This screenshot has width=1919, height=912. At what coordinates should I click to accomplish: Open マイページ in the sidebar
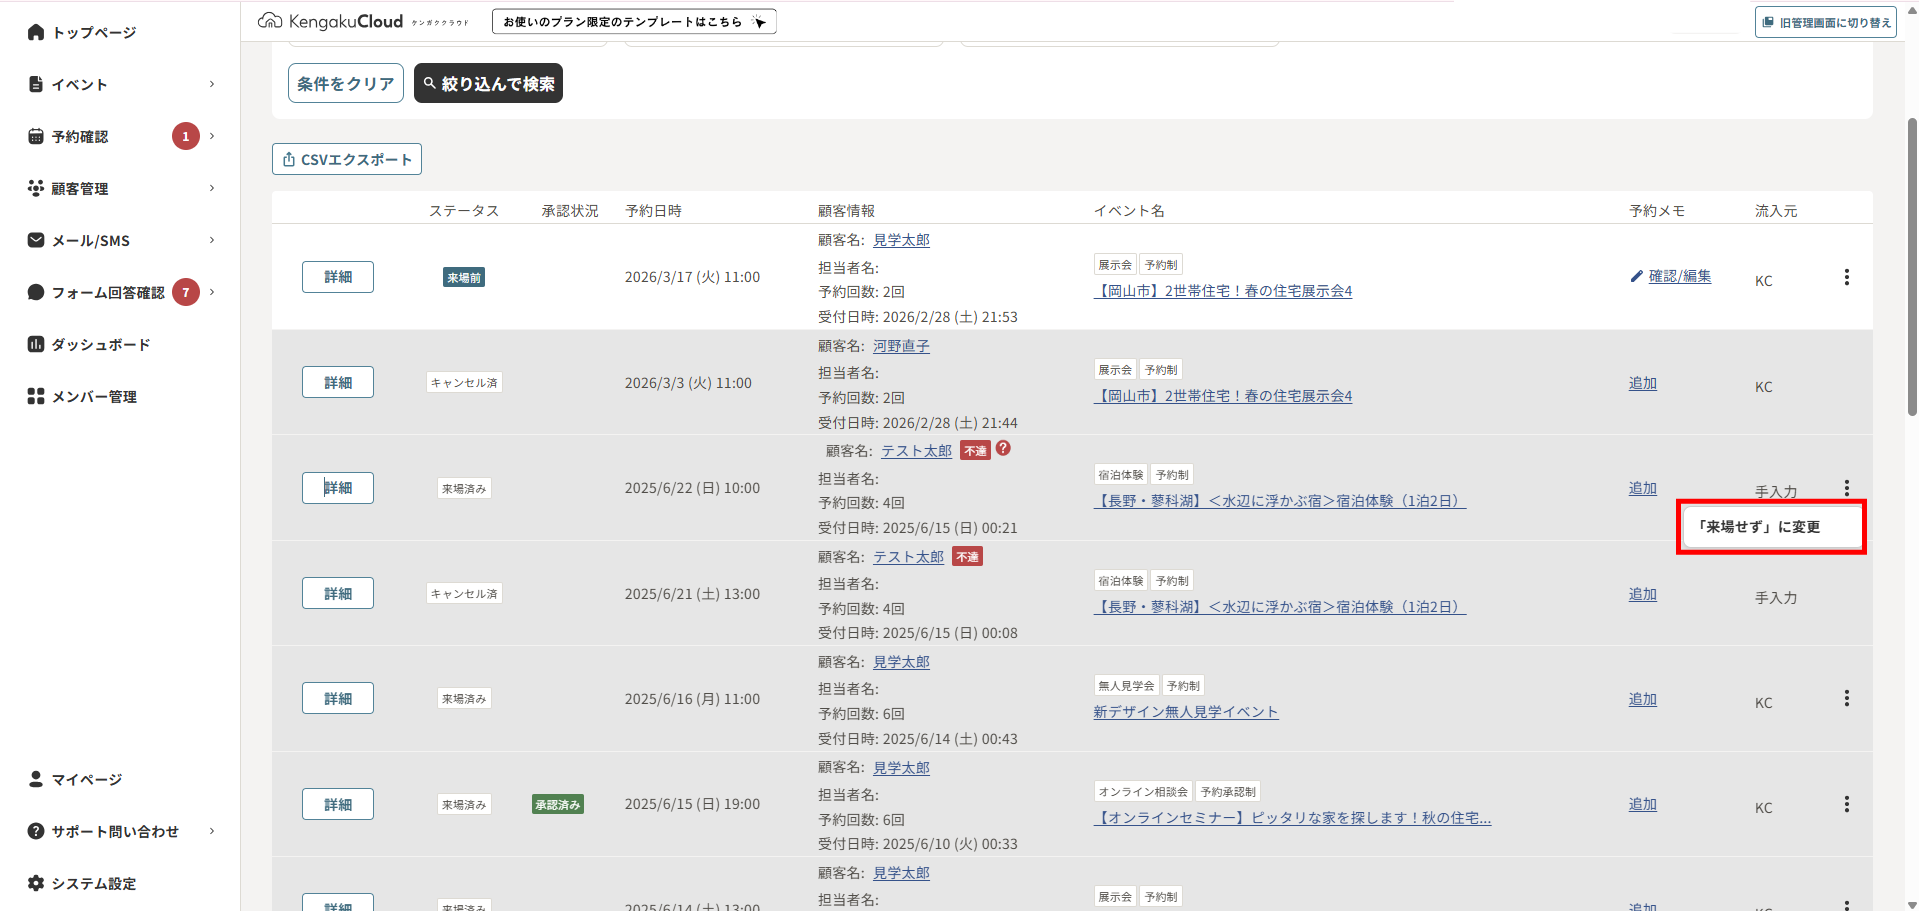[86, 779]
